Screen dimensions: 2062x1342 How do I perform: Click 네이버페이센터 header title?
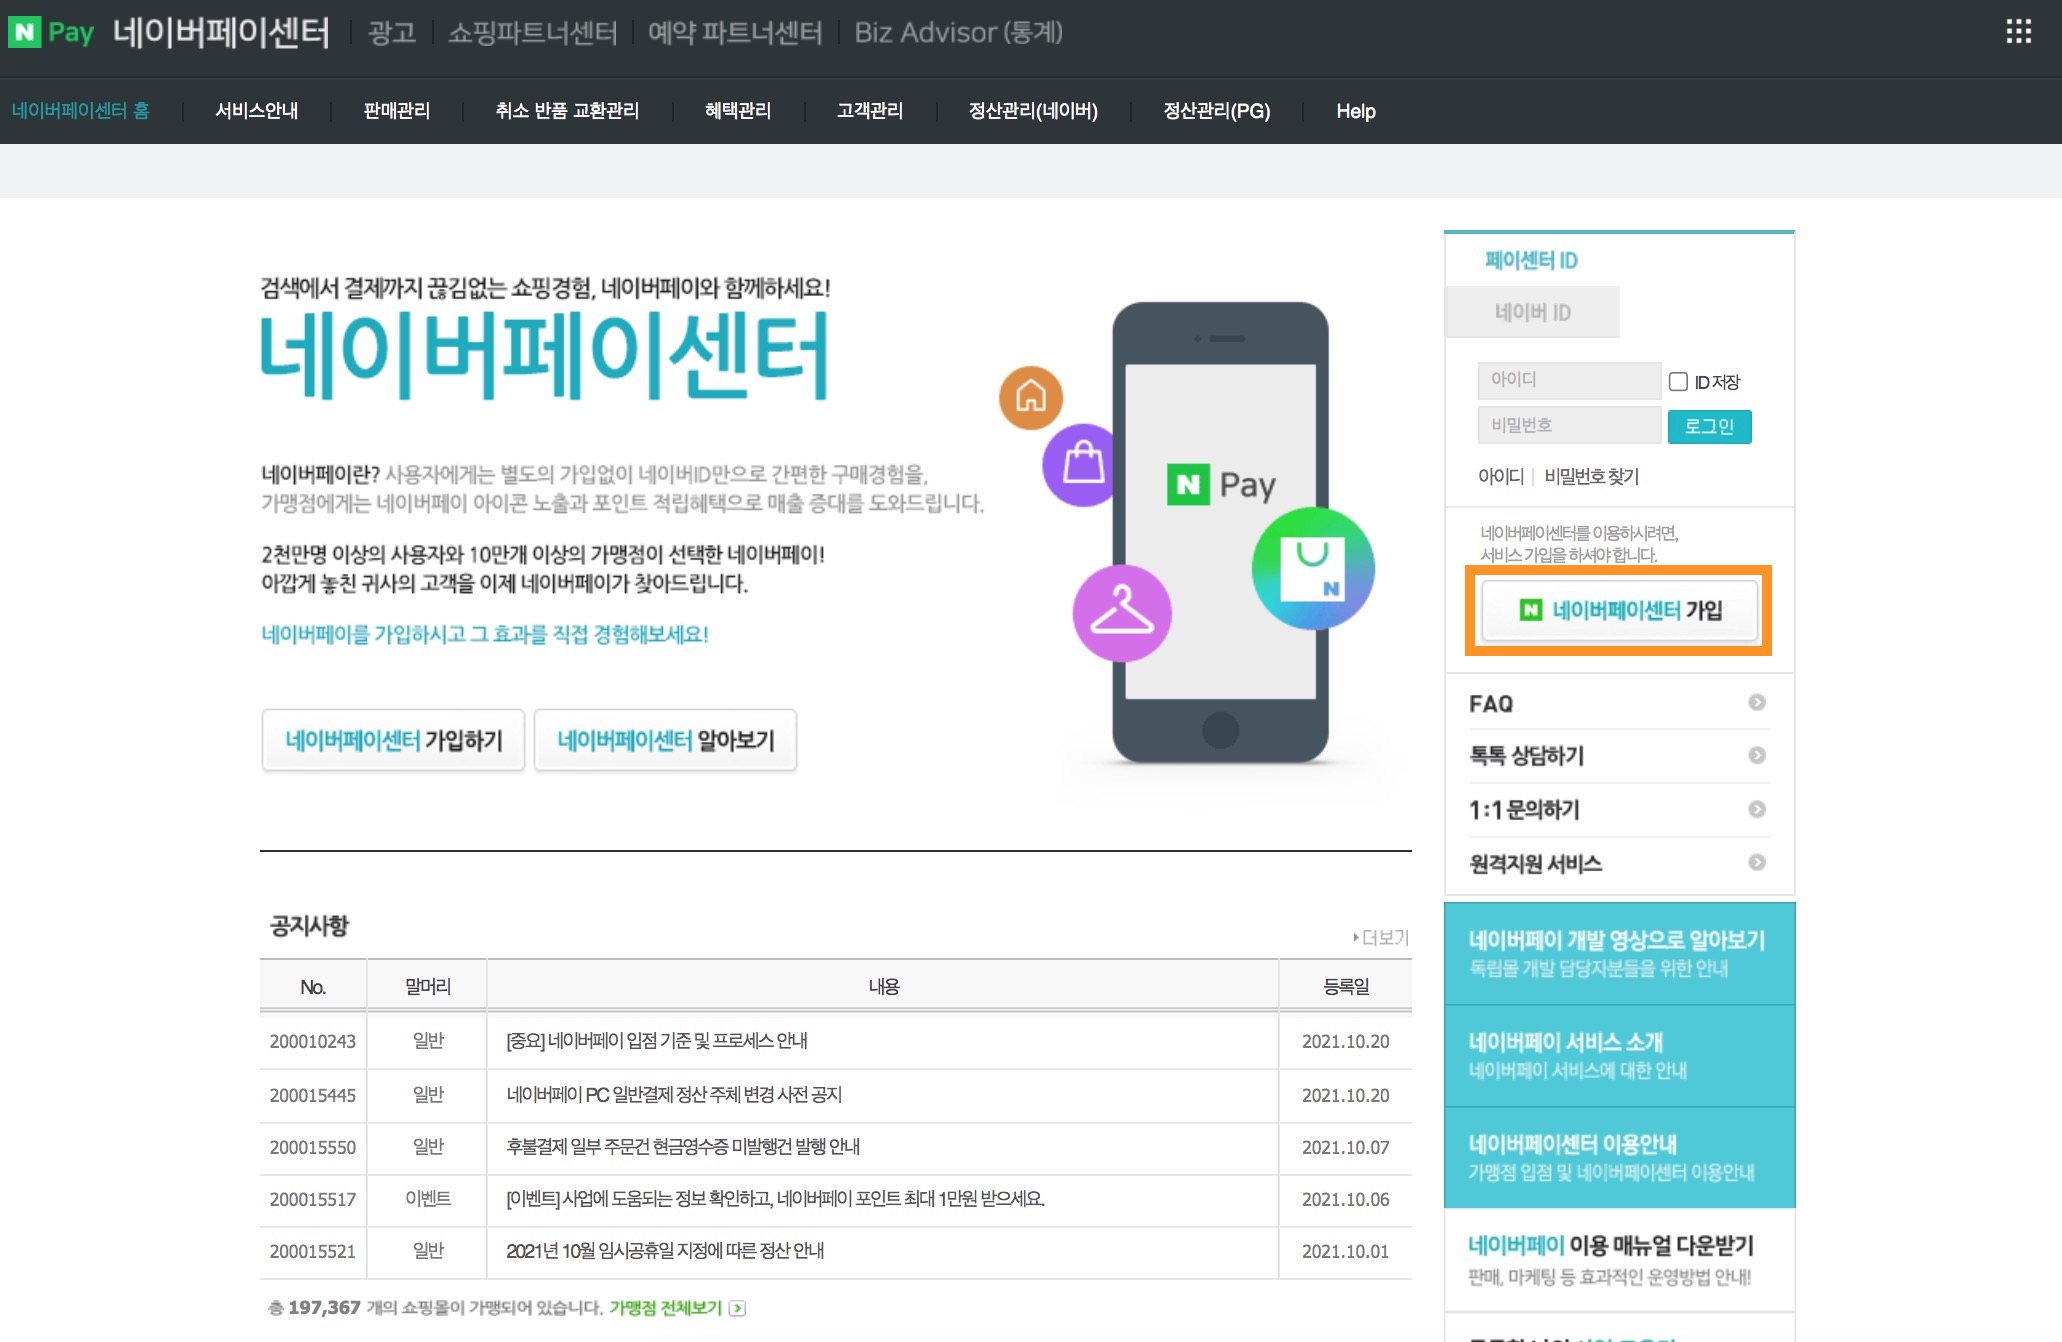pyautogui.click(x=221, y=32)
